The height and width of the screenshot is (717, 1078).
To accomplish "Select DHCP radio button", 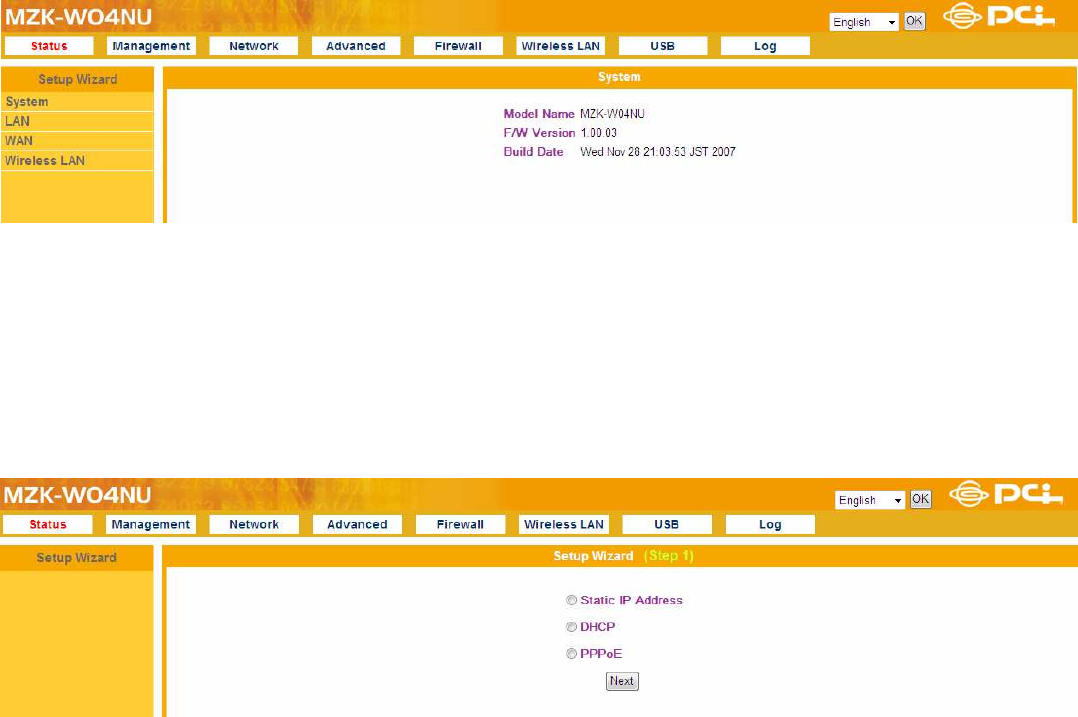I will (571, 627).
